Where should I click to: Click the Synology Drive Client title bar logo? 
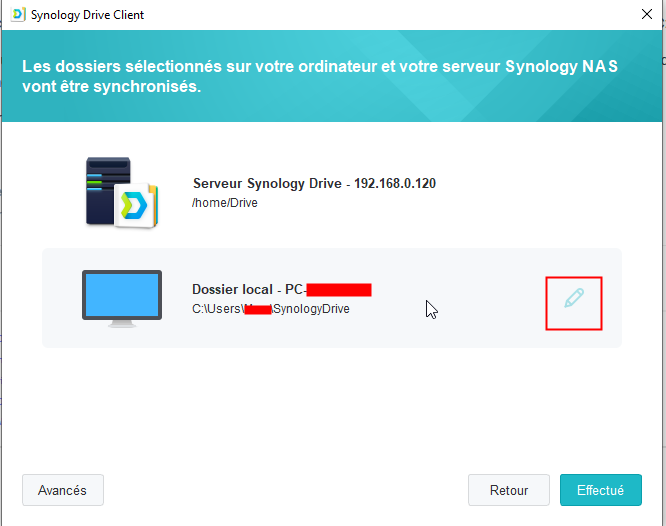(x=18, y=14)
